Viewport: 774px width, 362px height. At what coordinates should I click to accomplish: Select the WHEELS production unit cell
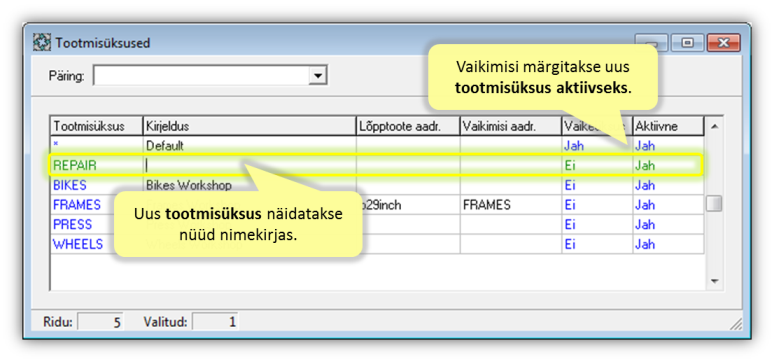tap(97, 244)
